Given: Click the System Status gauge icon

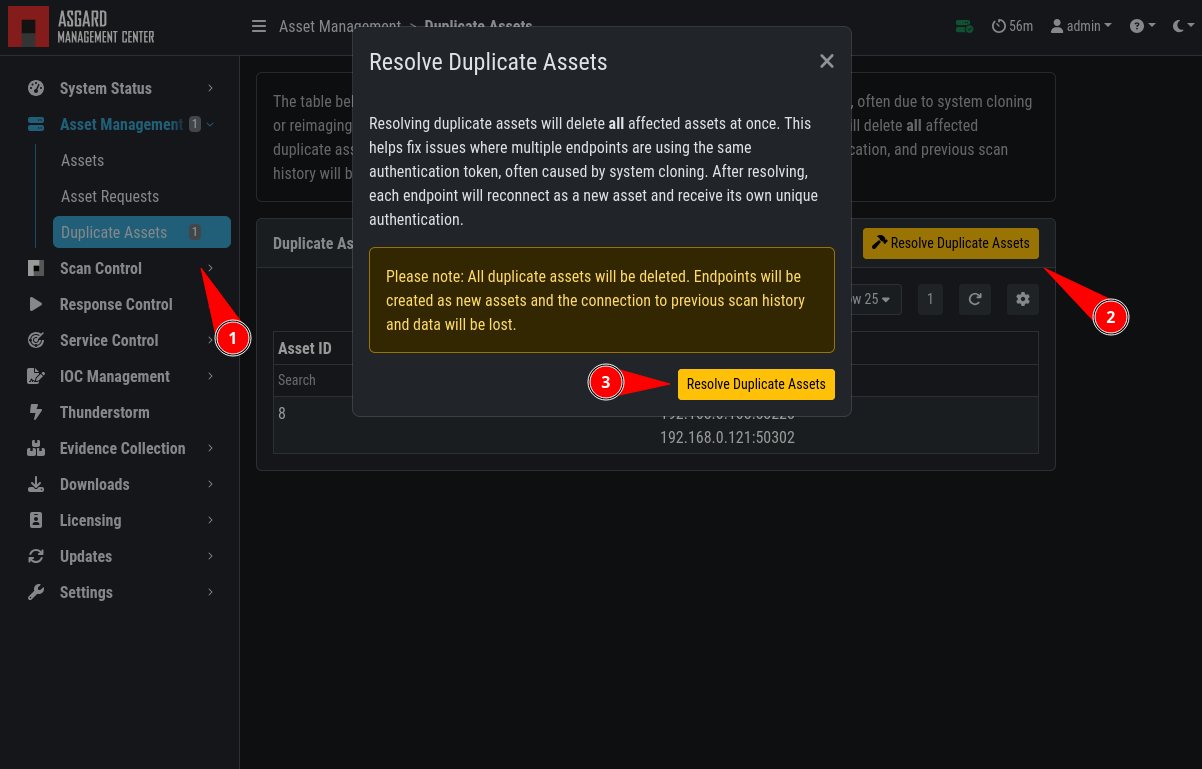Looking at the screenshot, I should coord(36,88).
